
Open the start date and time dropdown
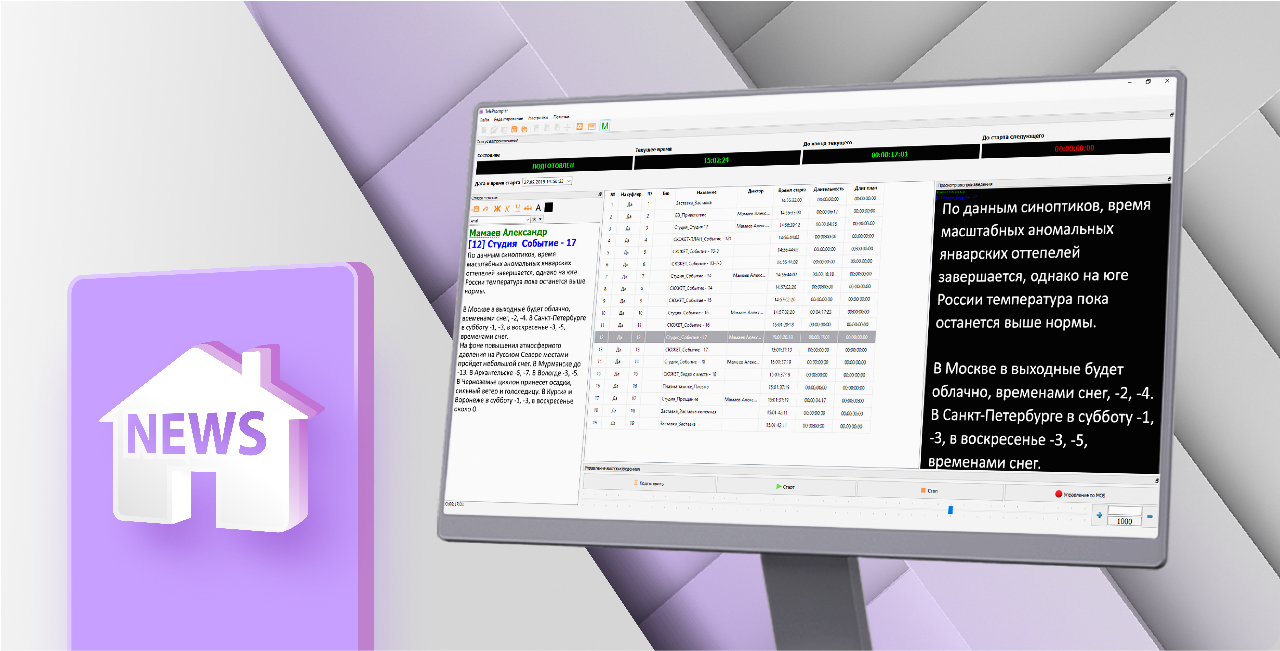pos(569,182)
